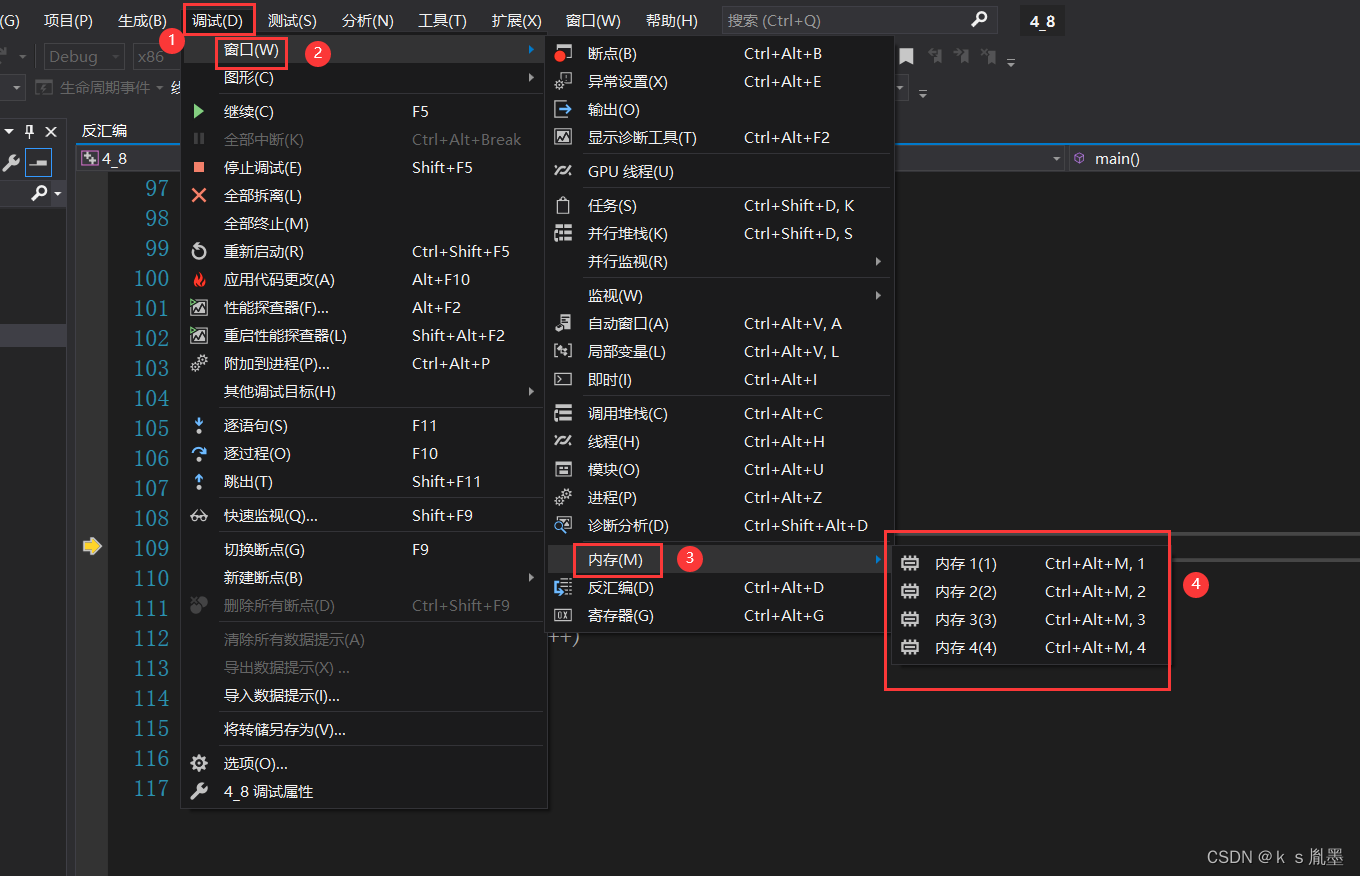Open GPU 线程(U) window

pyautogui.click(x=718, y=172)
